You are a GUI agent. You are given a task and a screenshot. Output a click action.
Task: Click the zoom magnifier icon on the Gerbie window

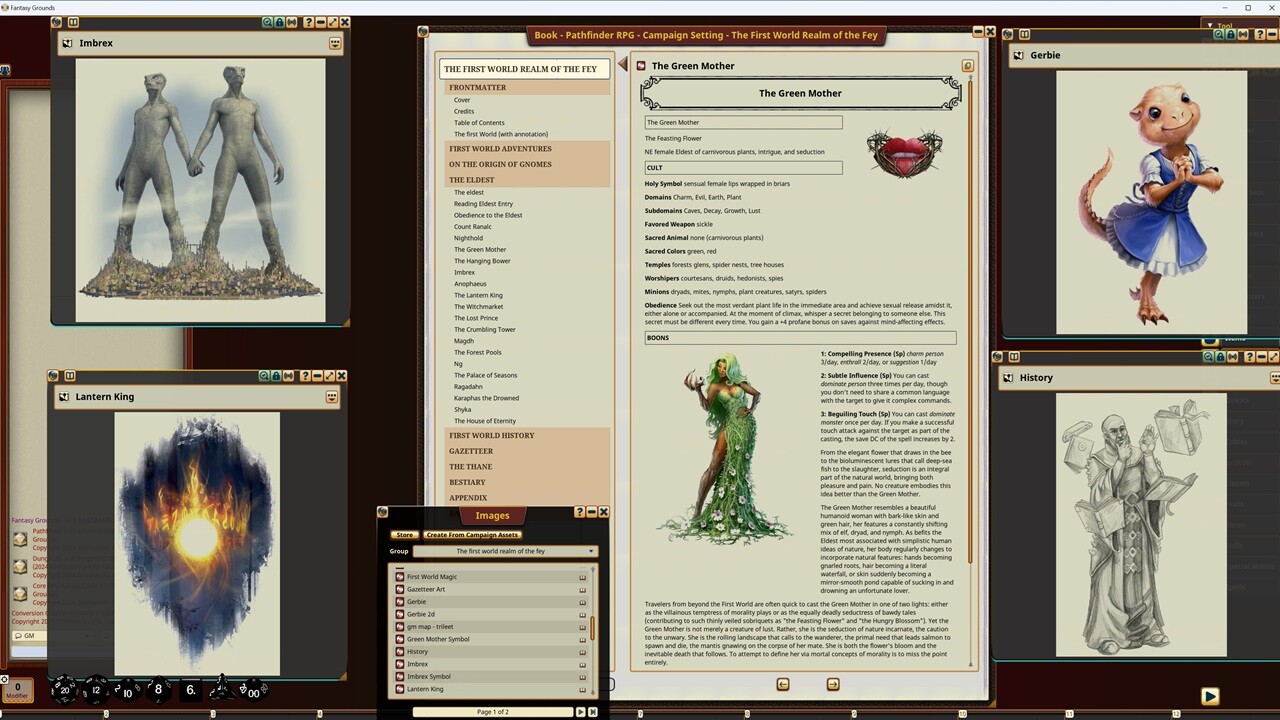point(1218,33)
